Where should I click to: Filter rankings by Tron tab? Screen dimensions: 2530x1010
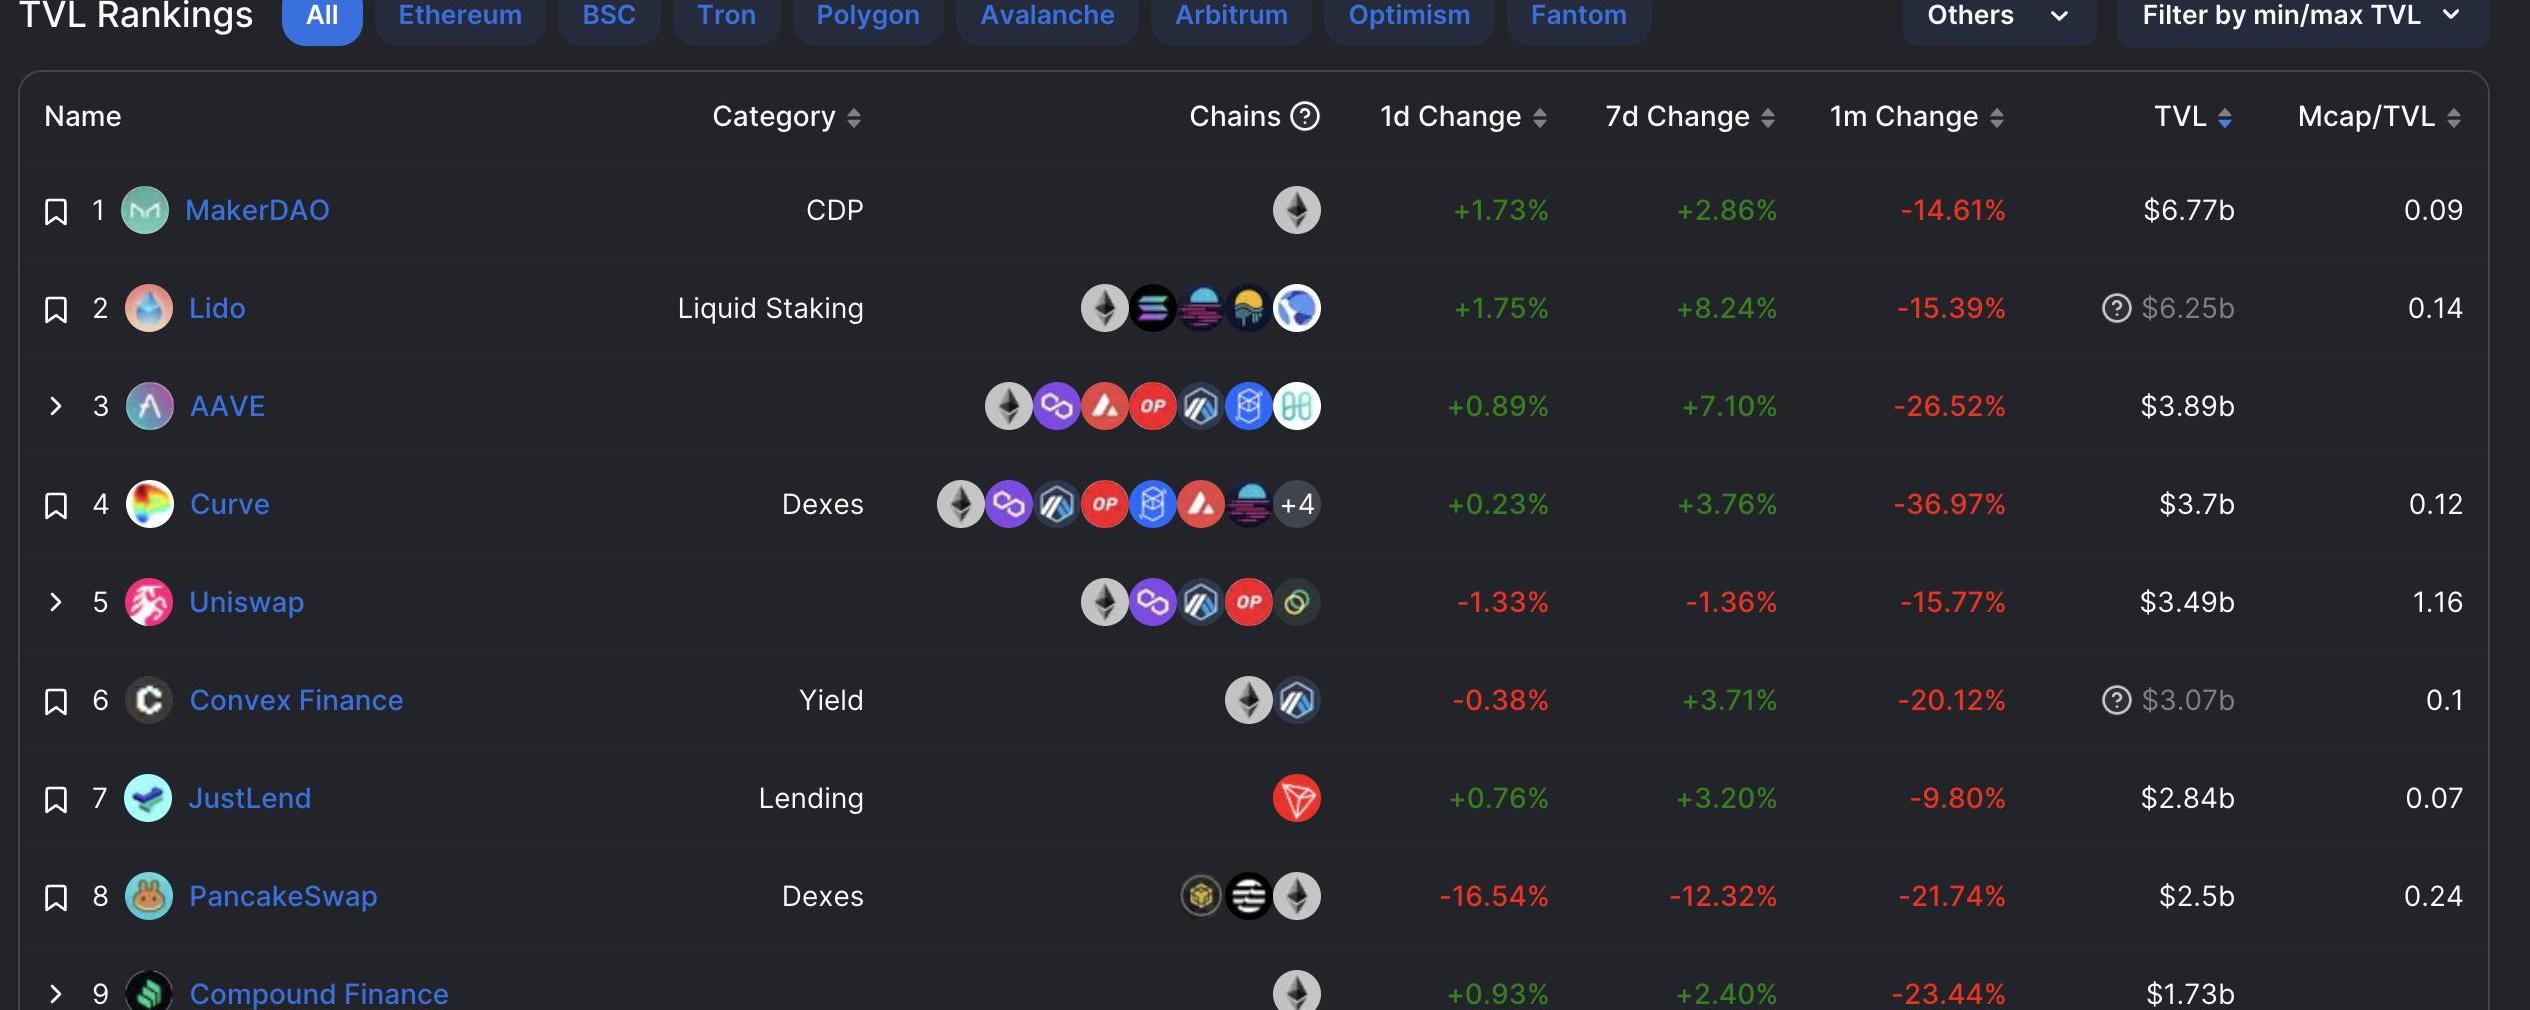[727, 16]
